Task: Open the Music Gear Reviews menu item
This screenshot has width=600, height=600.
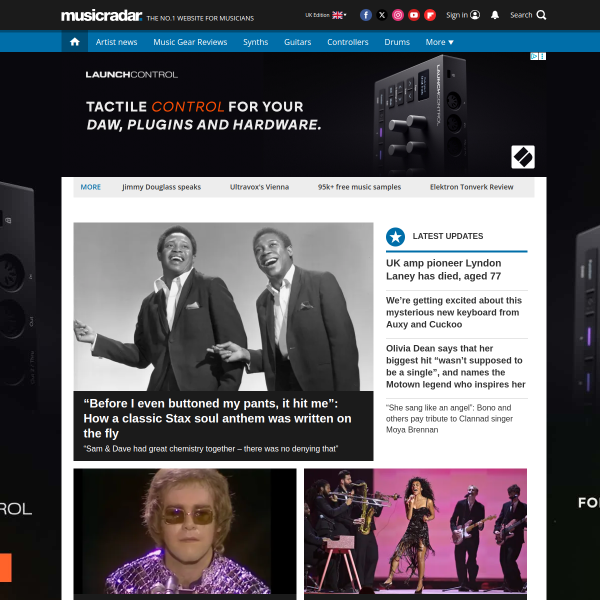Action: coord(190,42)
